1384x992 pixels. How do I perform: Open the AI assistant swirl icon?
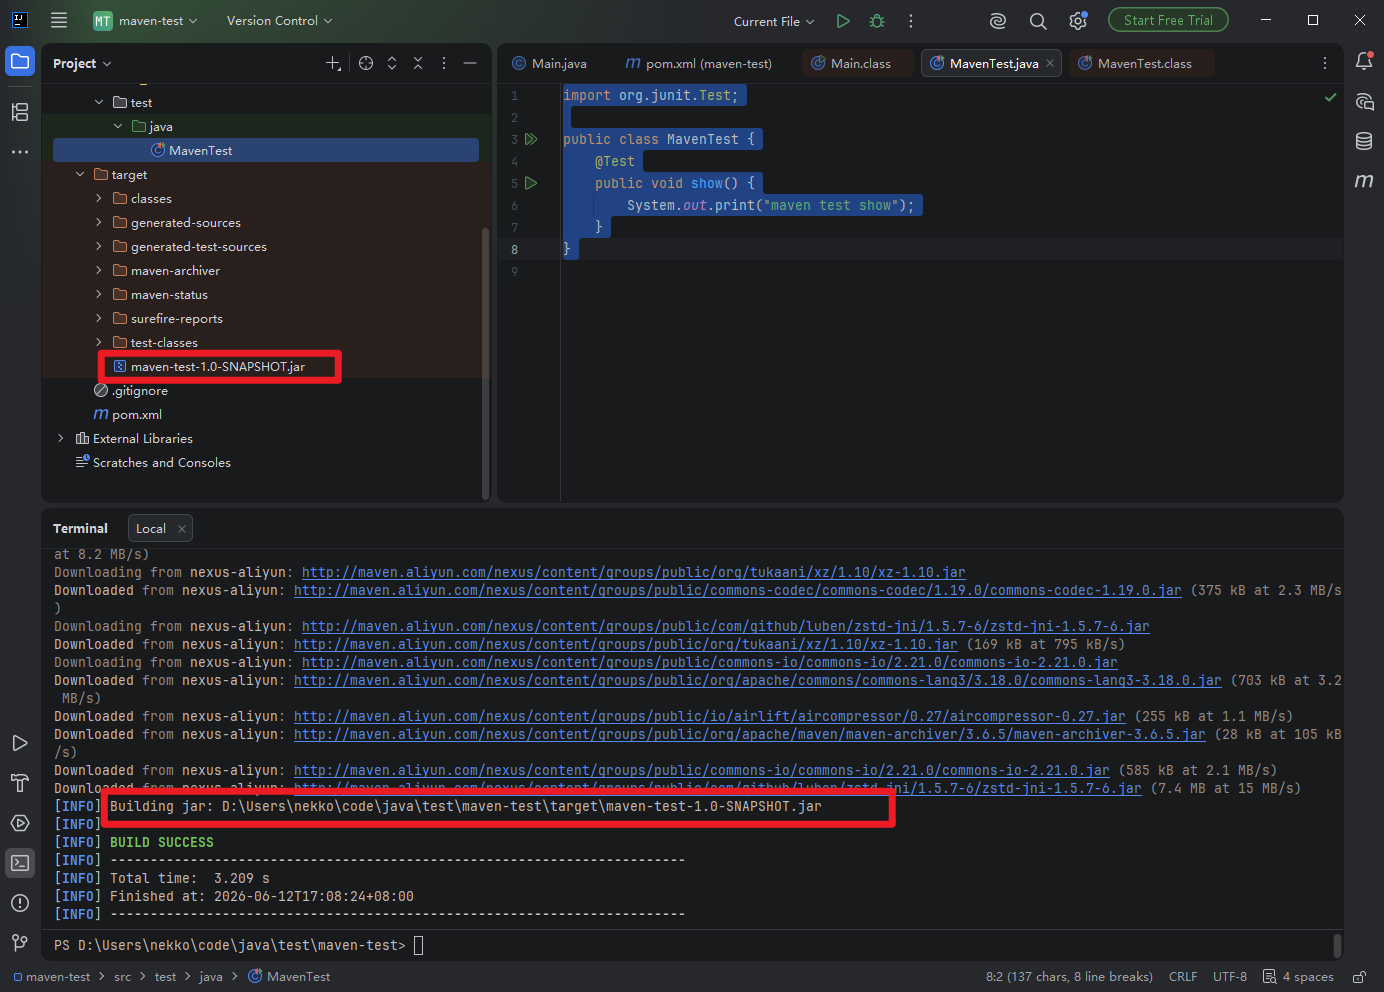click(997, 21)
